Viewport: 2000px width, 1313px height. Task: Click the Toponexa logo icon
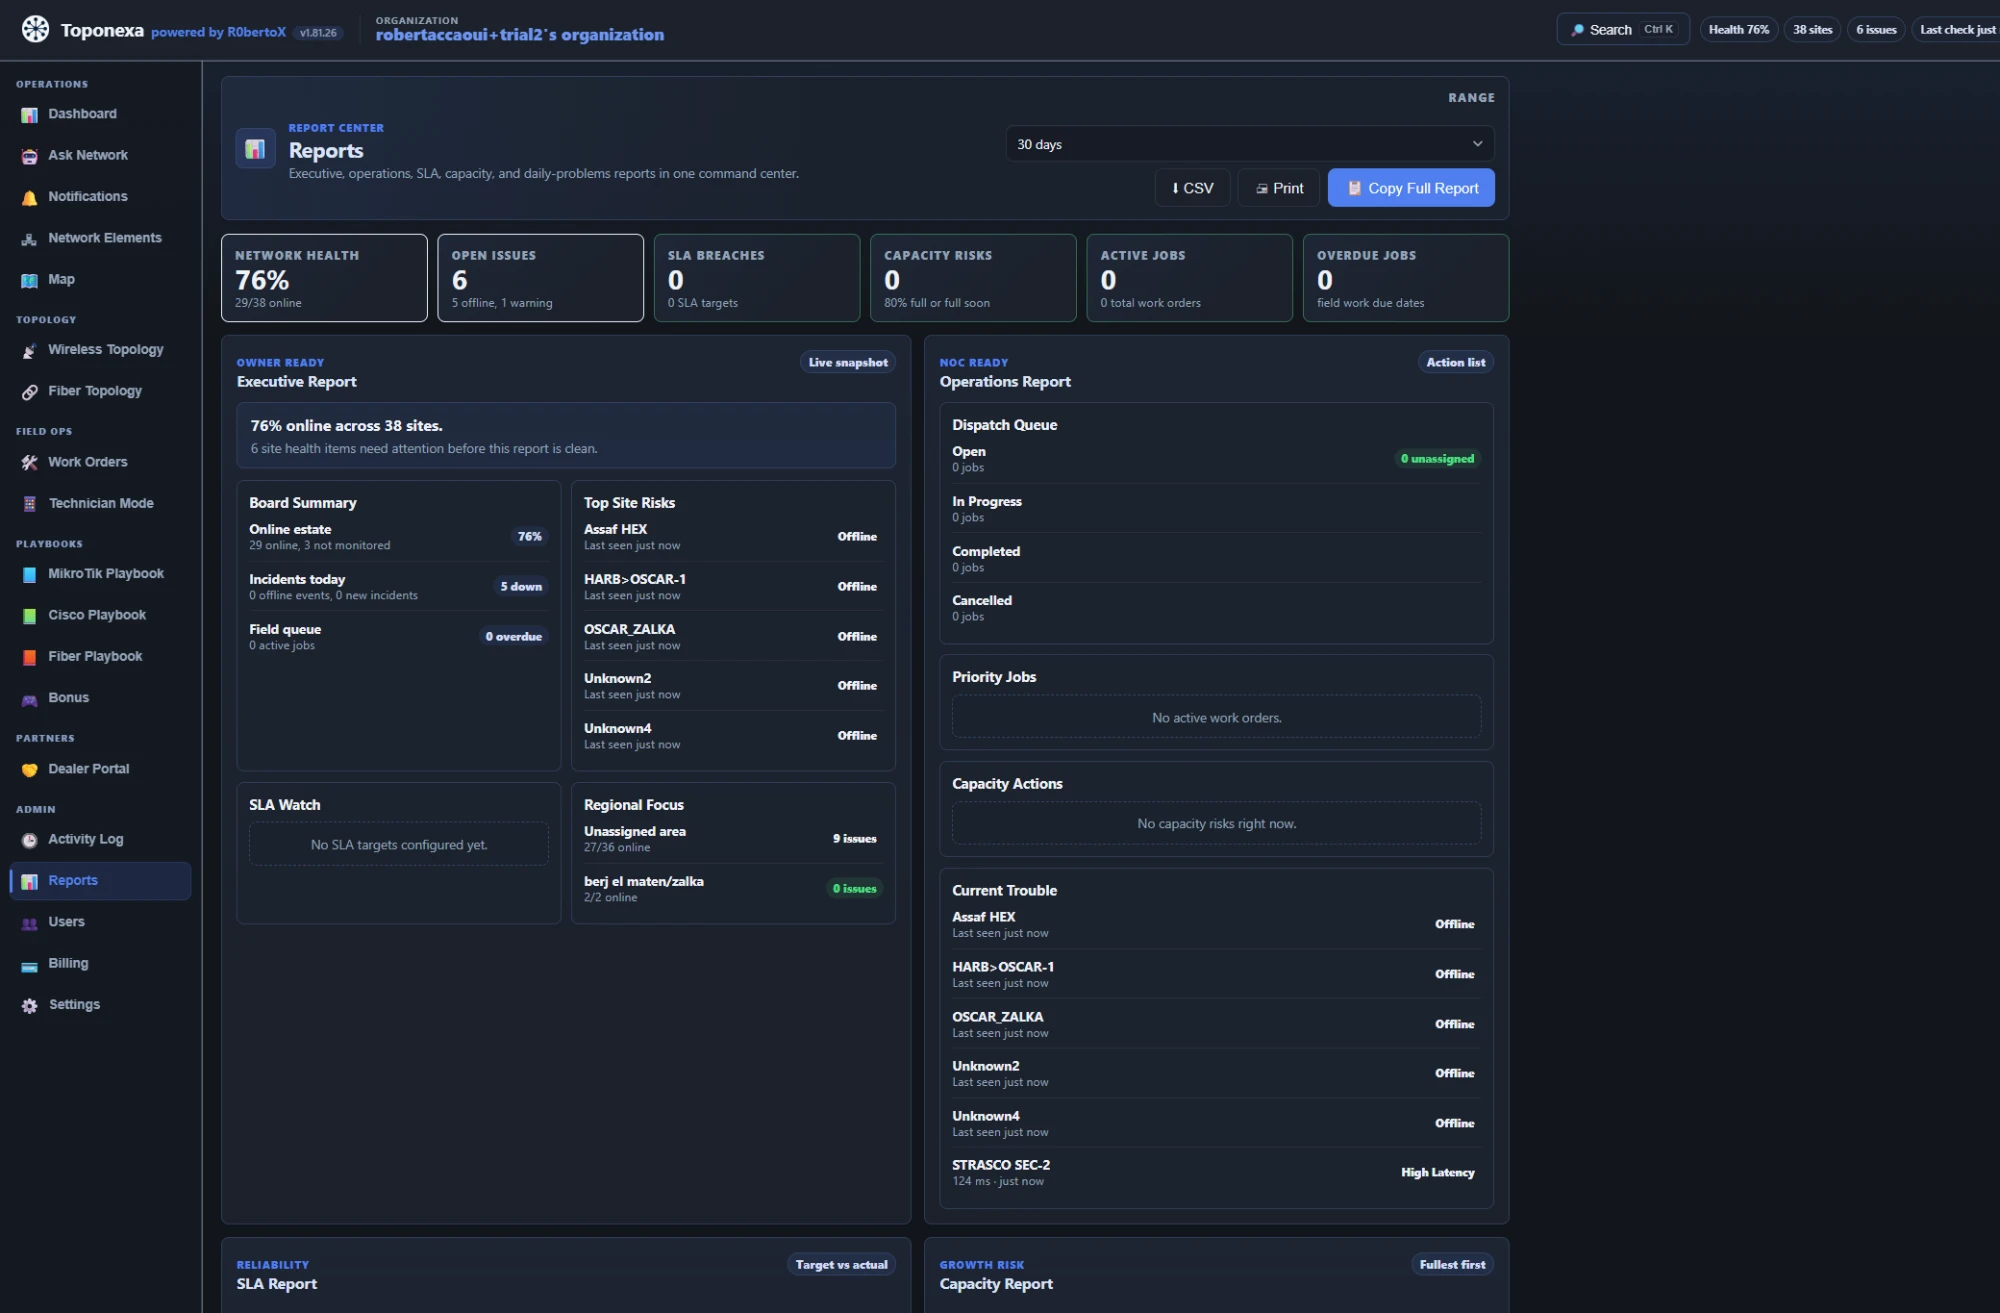[35, 30]
